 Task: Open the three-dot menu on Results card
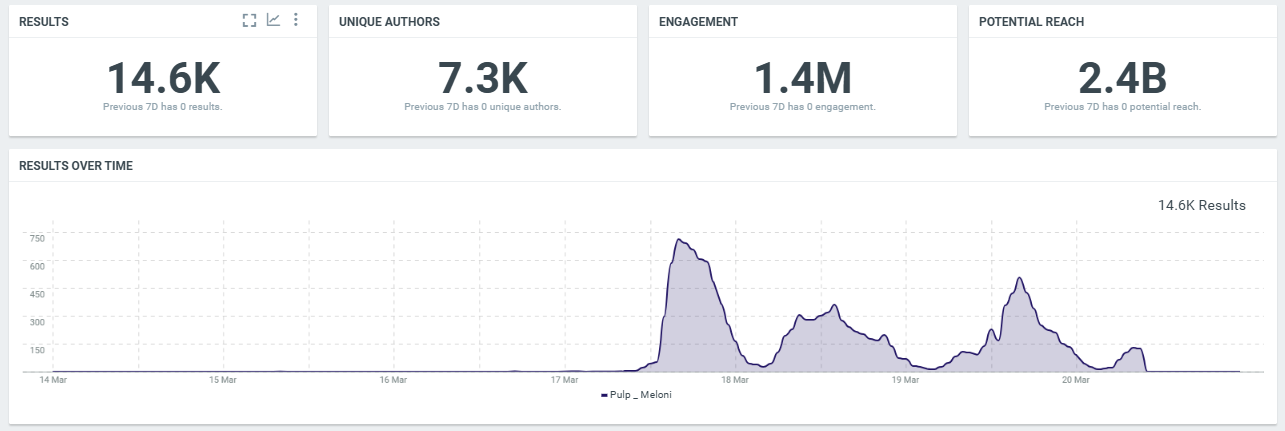(296, 21)
